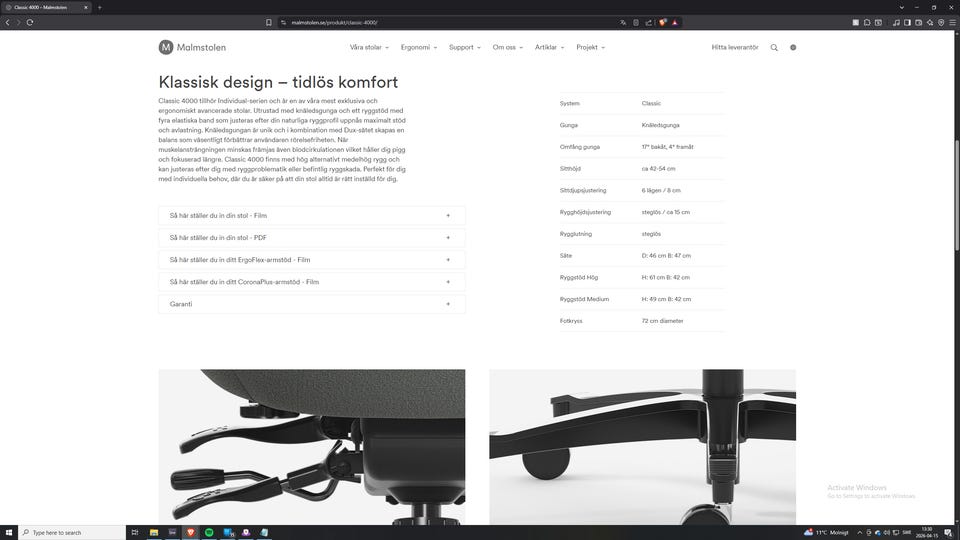Image resolution: width=960 pixels, height=540 pixels.
Task: Click the Leo AI sparkle icon
Action: pos(929,23)
